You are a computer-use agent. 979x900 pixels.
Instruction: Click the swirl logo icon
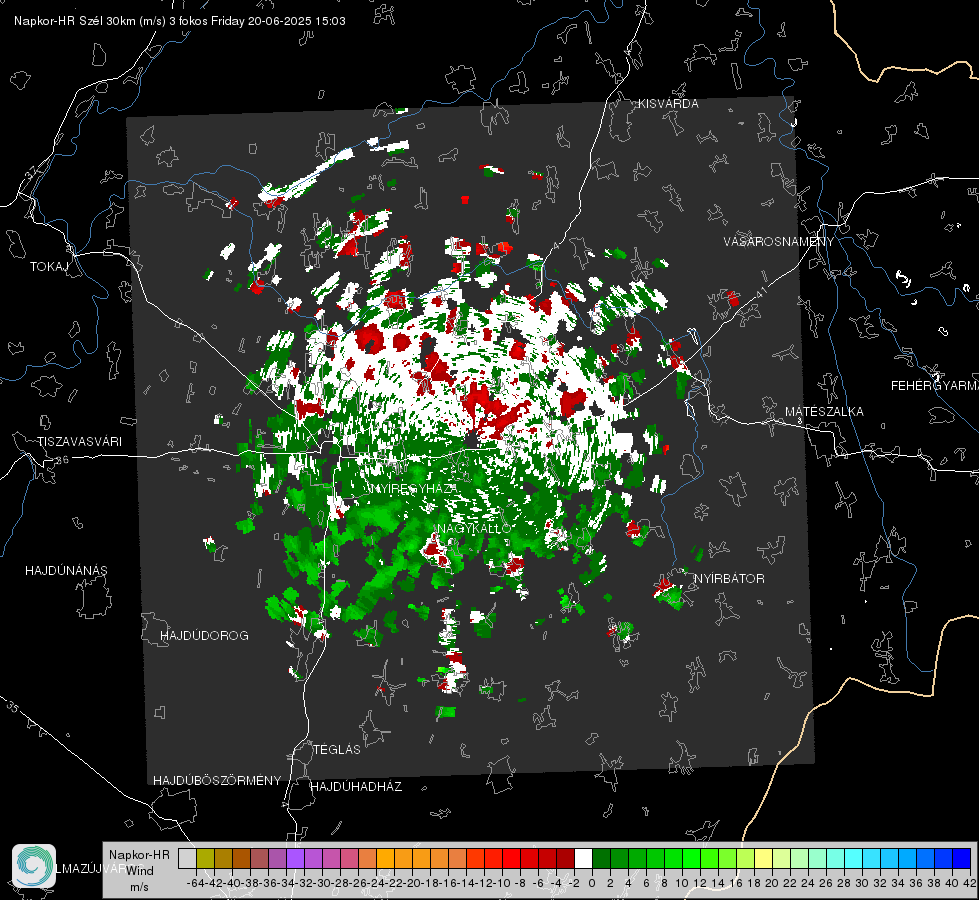pyautogui.click(x=34, y=866)
